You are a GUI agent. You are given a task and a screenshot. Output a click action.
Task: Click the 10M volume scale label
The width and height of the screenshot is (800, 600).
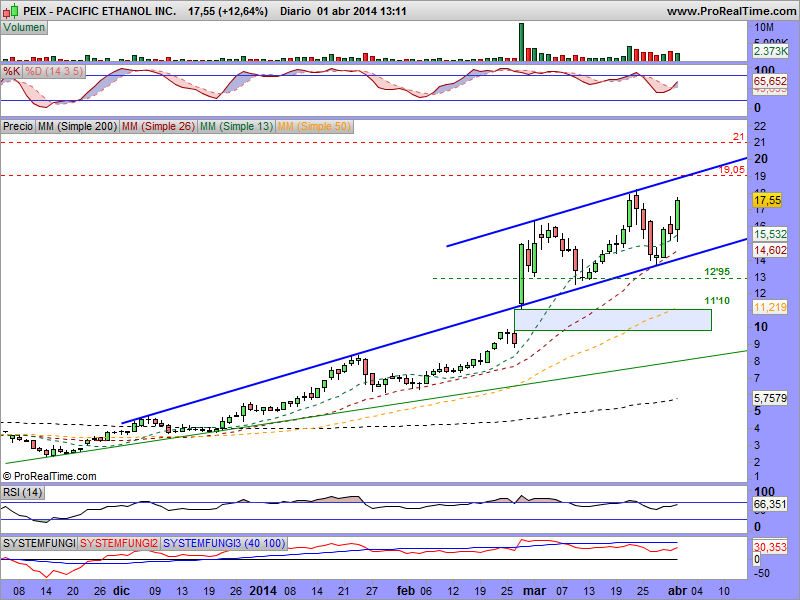point(764,28)
